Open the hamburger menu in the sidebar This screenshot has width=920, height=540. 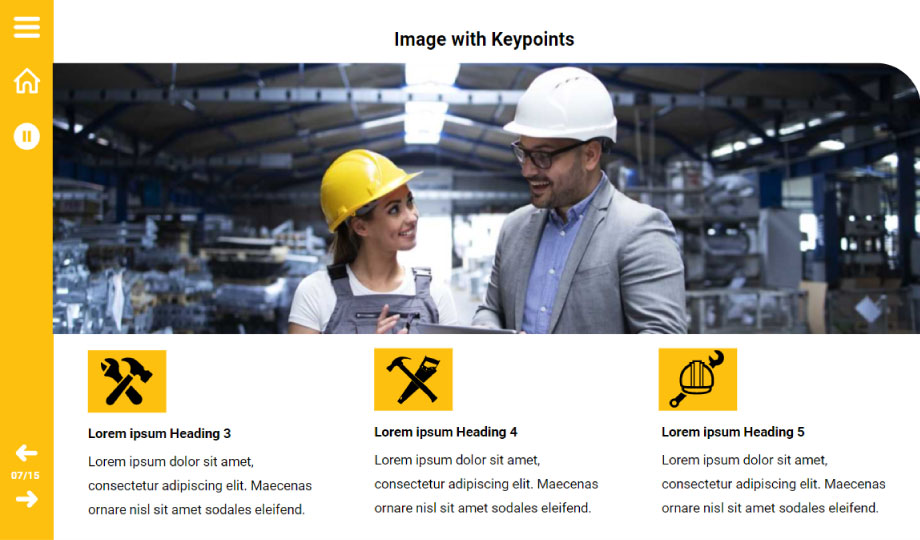click(x=27, y=27)
